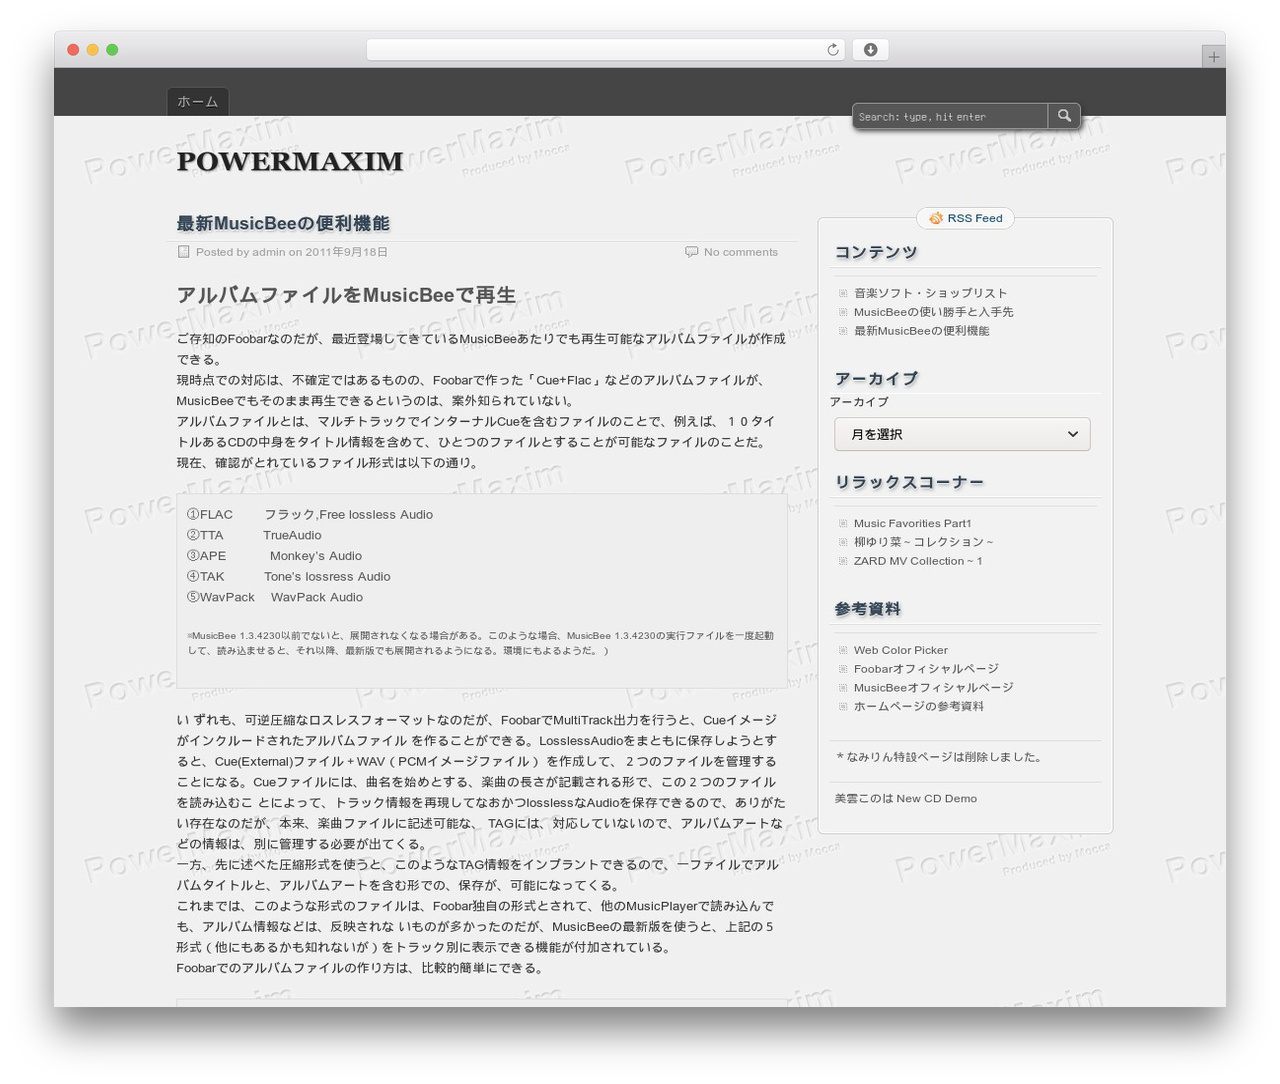
Task: Open MusicBeeの使い勝手と入手先 sidebar link
Action: pyautogui.click(x=934, y=312)
